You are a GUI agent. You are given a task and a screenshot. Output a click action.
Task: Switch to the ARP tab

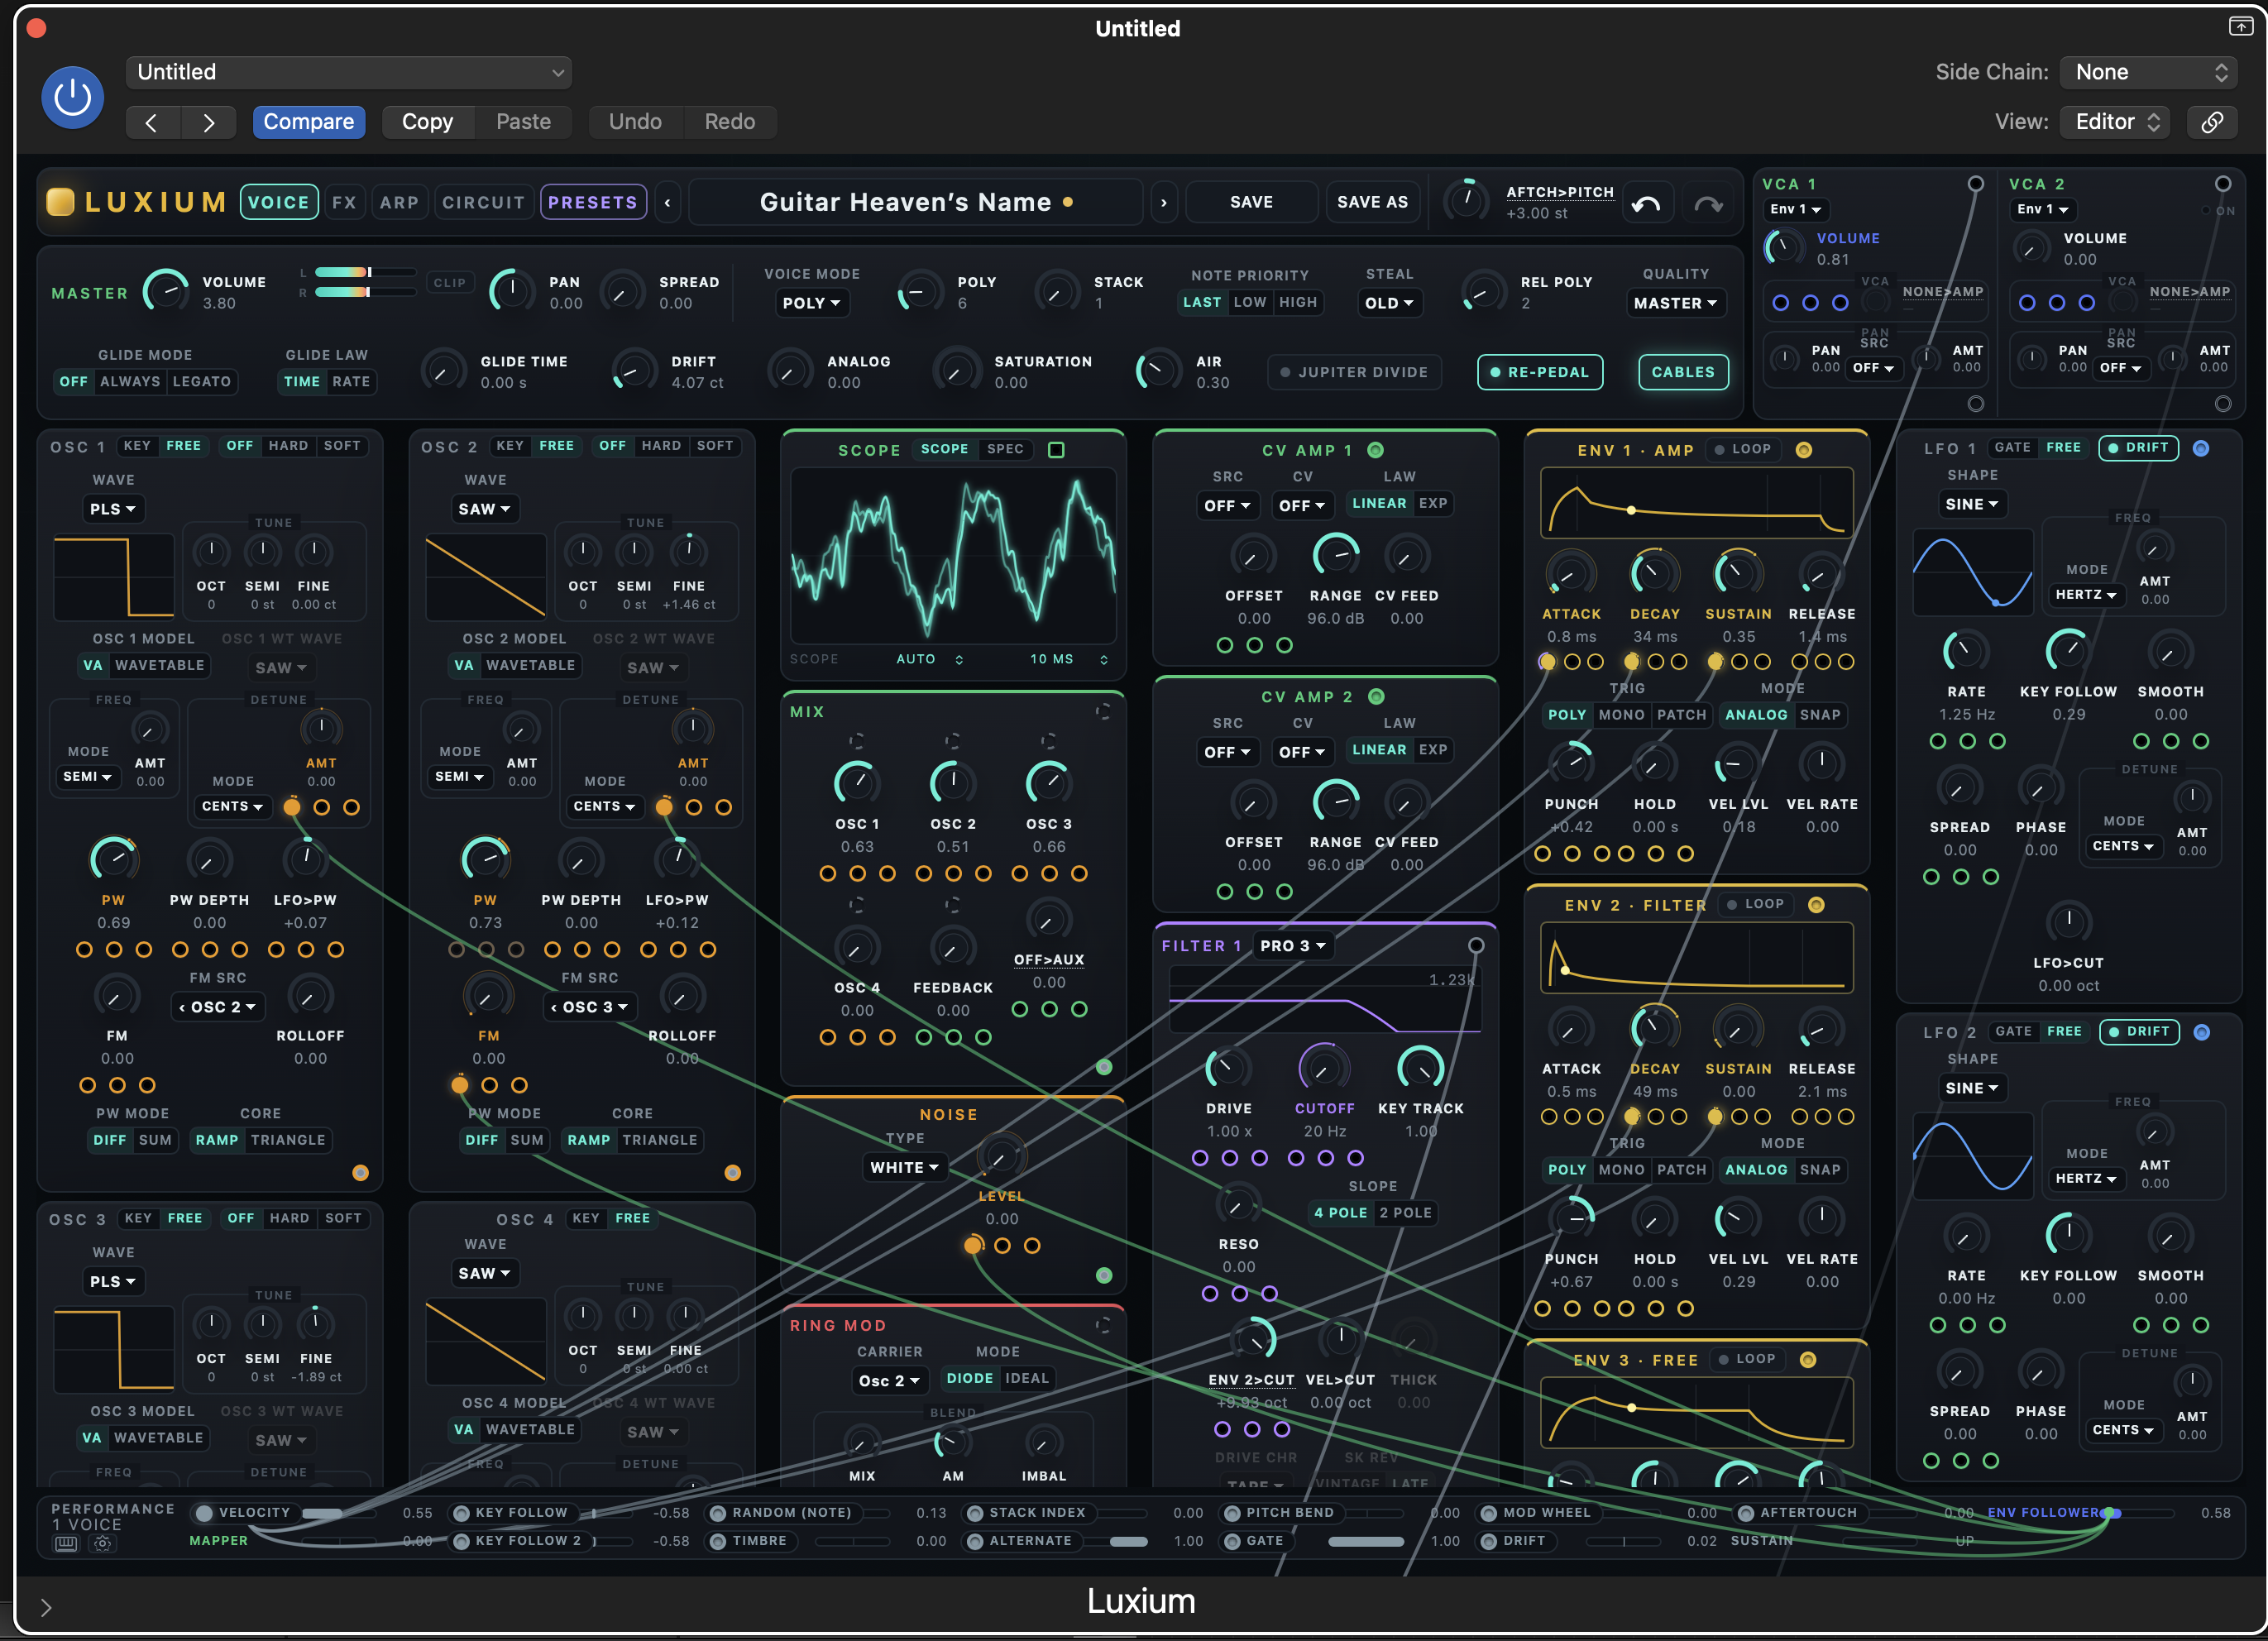[x=399, y=202]
